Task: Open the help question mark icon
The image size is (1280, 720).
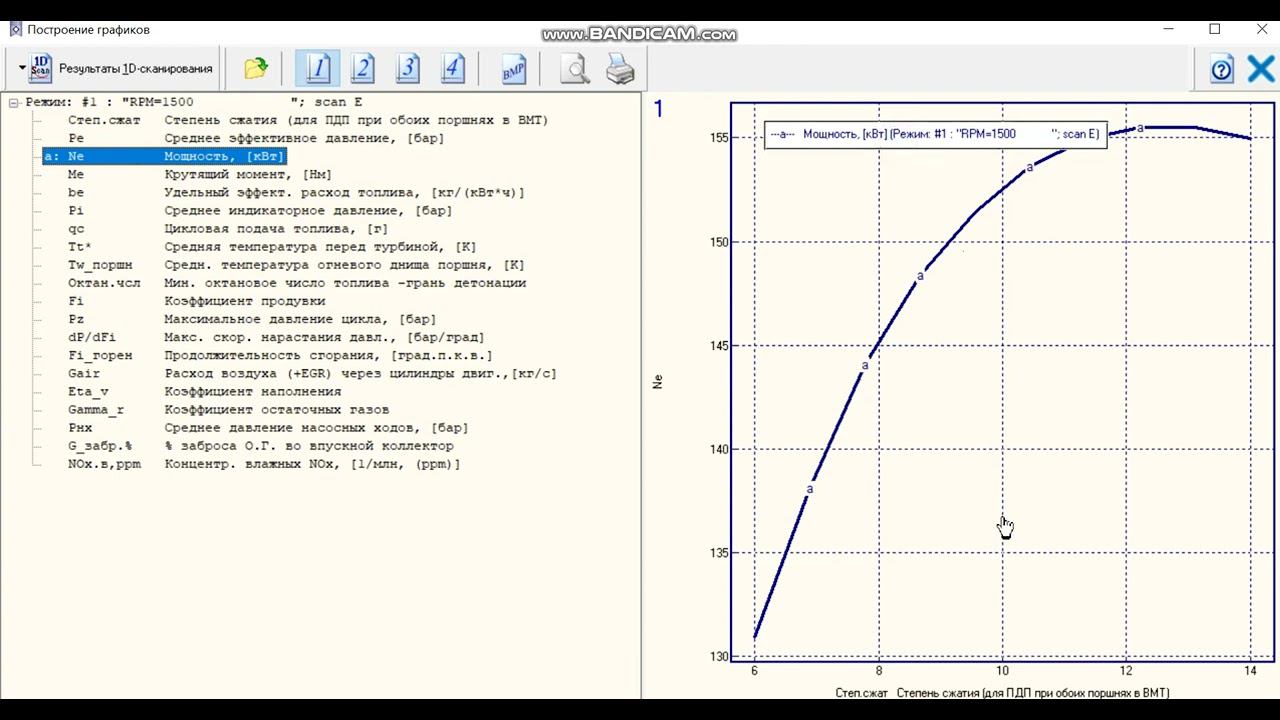Action: coord(1221,70)
